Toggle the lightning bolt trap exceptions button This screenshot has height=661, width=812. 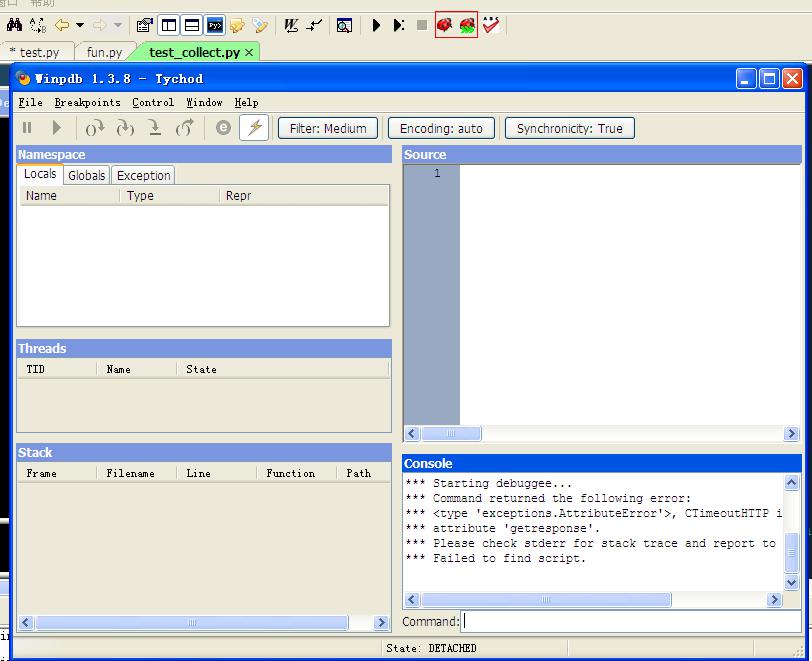254,128
